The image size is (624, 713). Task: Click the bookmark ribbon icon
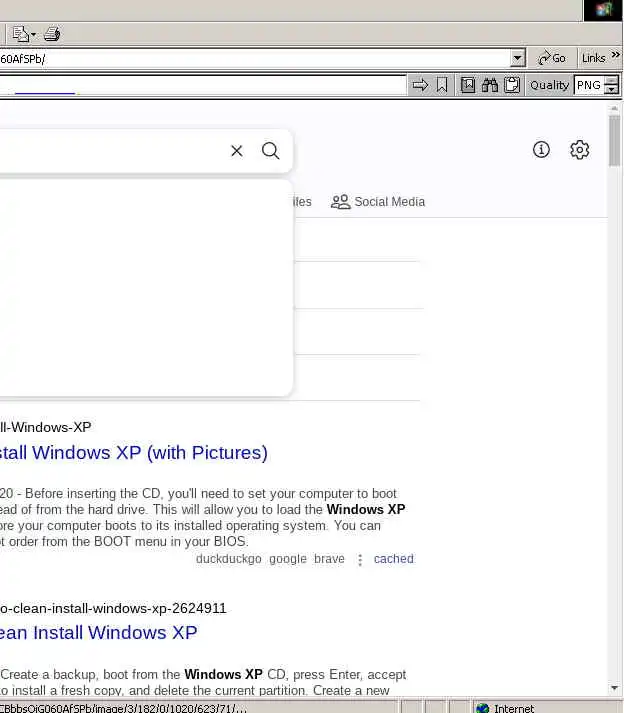(442, 85)
